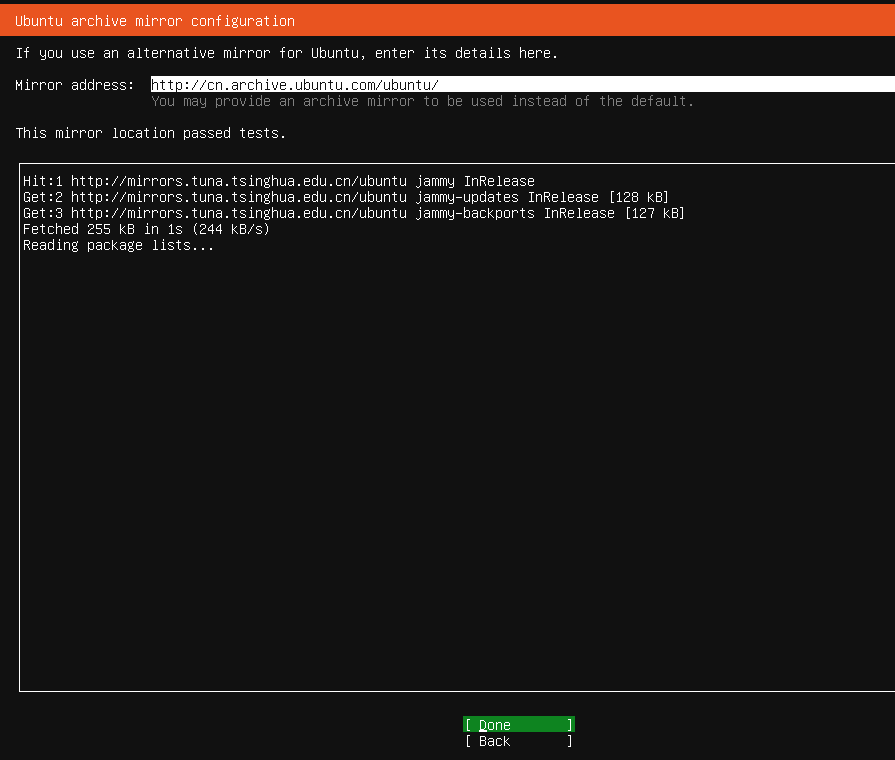
Task: Click the 'If you use an alternative mirror' instruction text
Action: (x=287, y=53)
